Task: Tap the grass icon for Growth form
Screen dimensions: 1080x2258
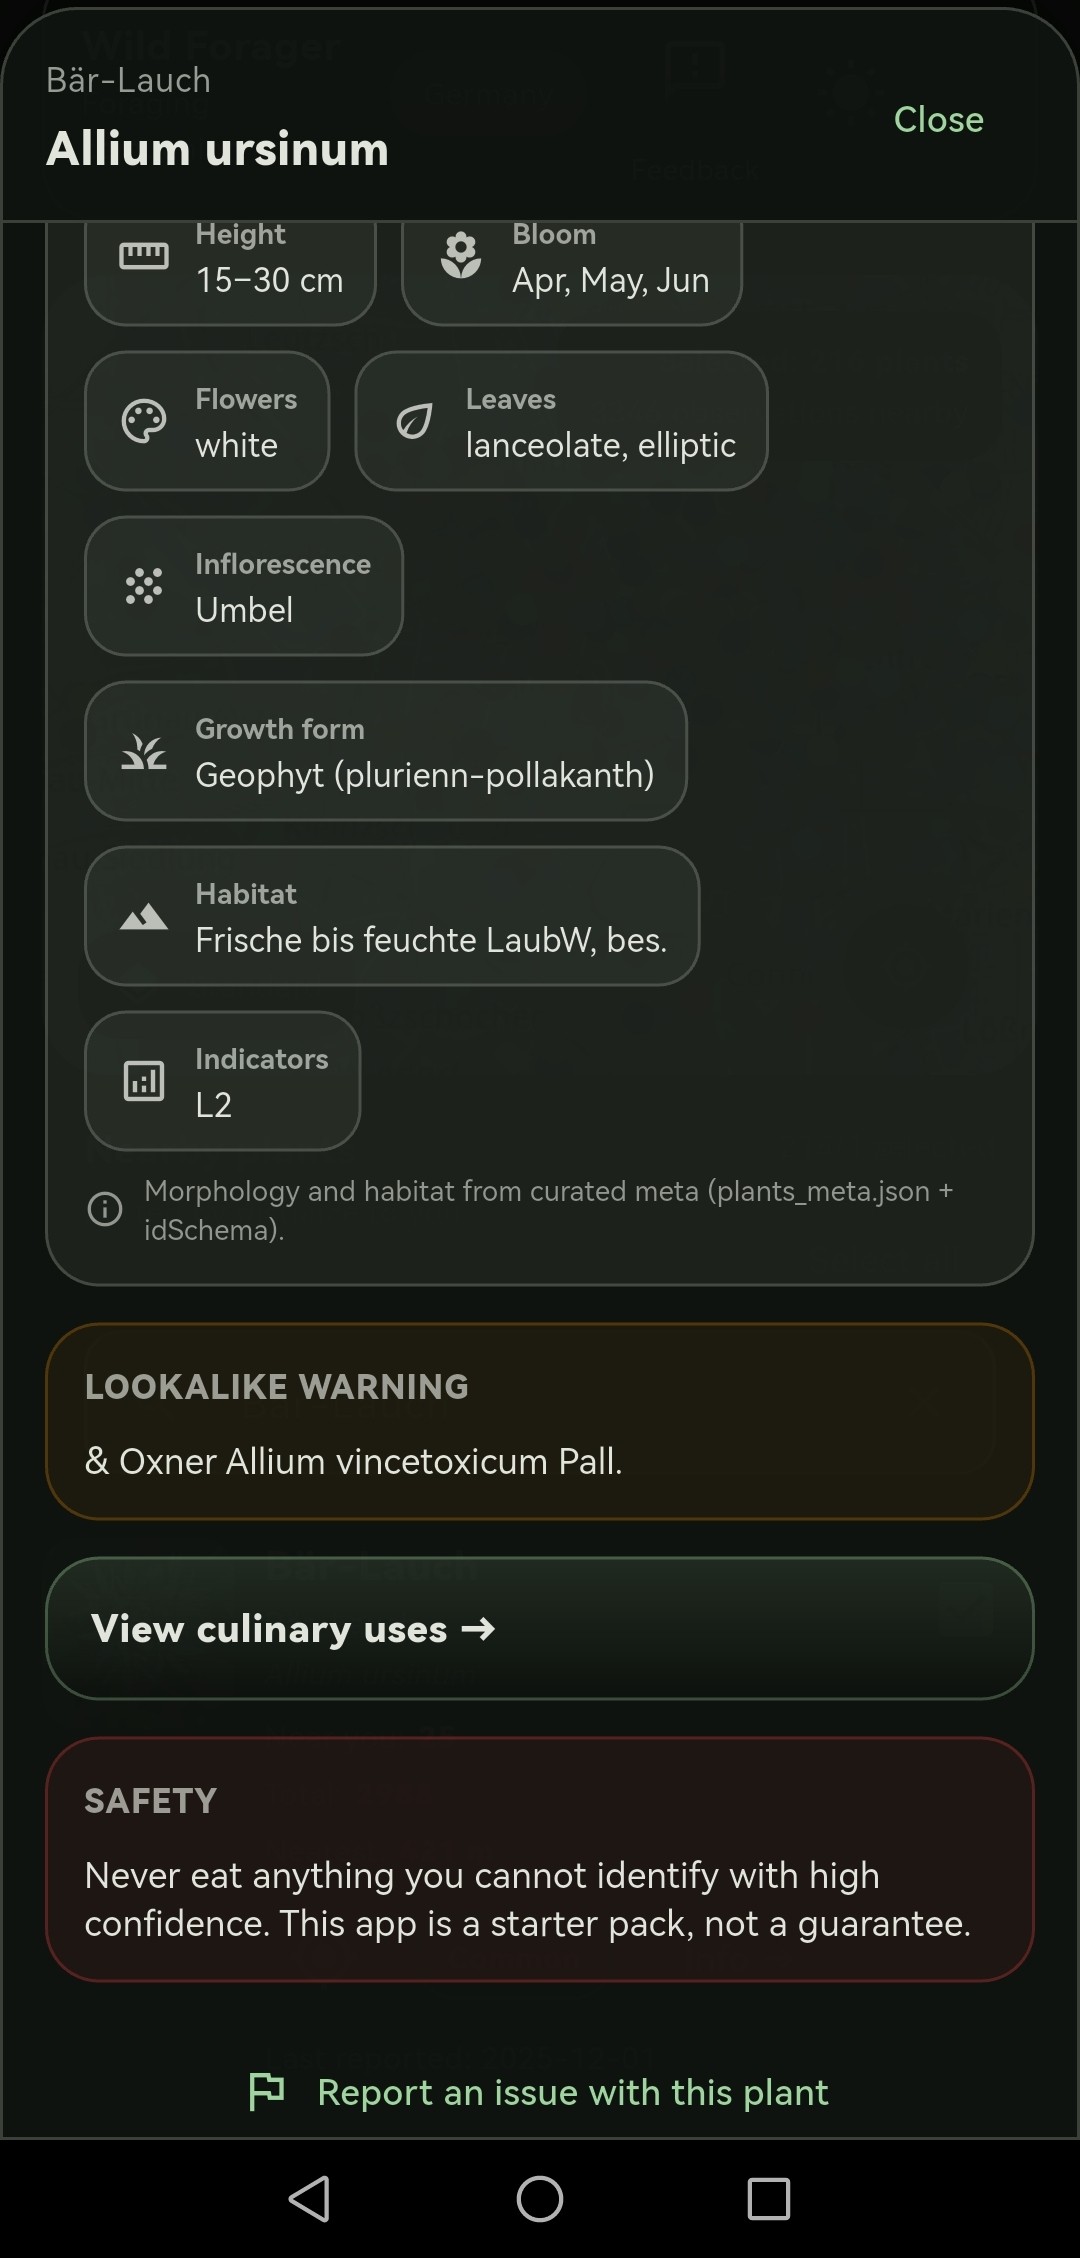Action: click(144, 751)
